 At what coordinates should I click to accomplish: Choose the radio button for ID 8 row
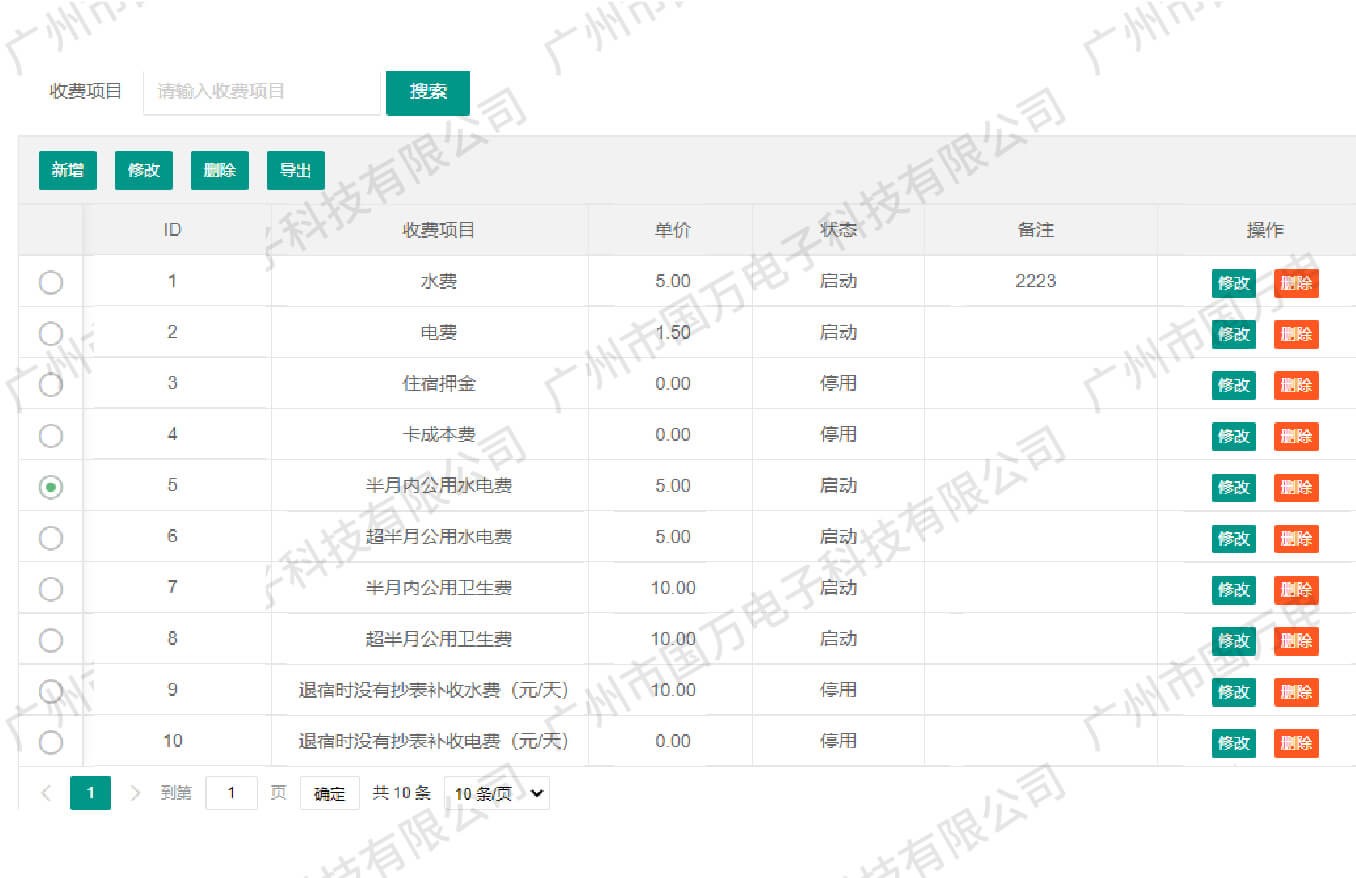(x=50, y=640)
